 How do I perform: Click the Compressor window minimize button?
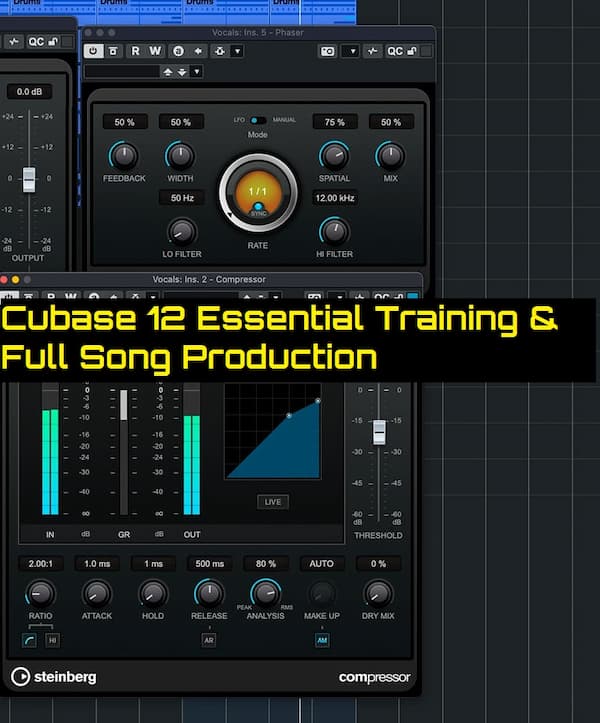[16, 279]
